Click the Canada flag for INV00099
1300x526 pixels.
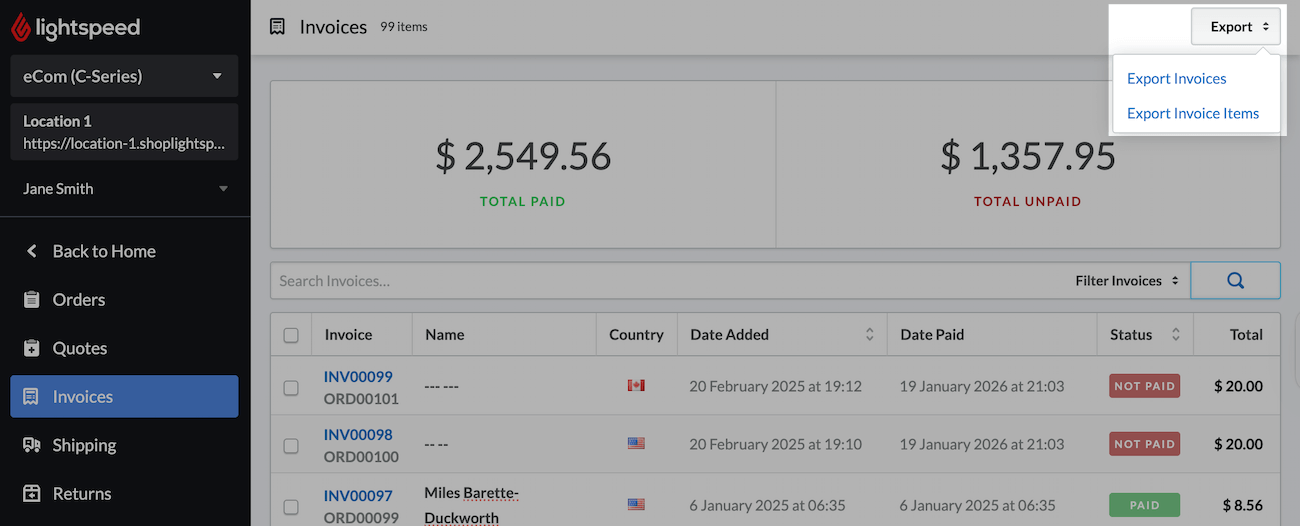click(x=636, y=385)
